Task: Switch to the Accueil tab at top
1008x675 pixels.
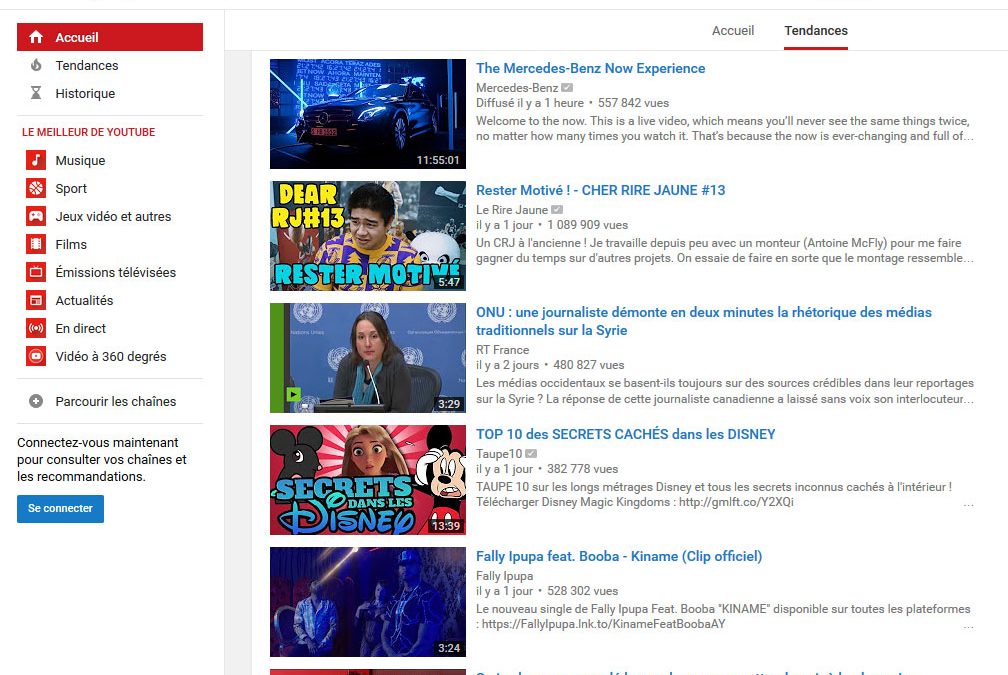Action: [x=733, y=30]
